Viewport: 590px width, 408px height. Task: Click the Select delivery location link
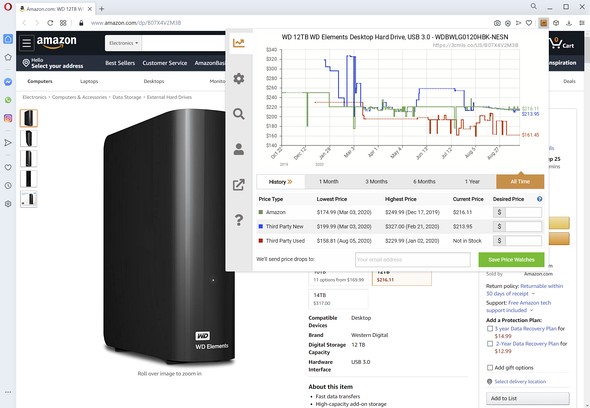[520, 382]
